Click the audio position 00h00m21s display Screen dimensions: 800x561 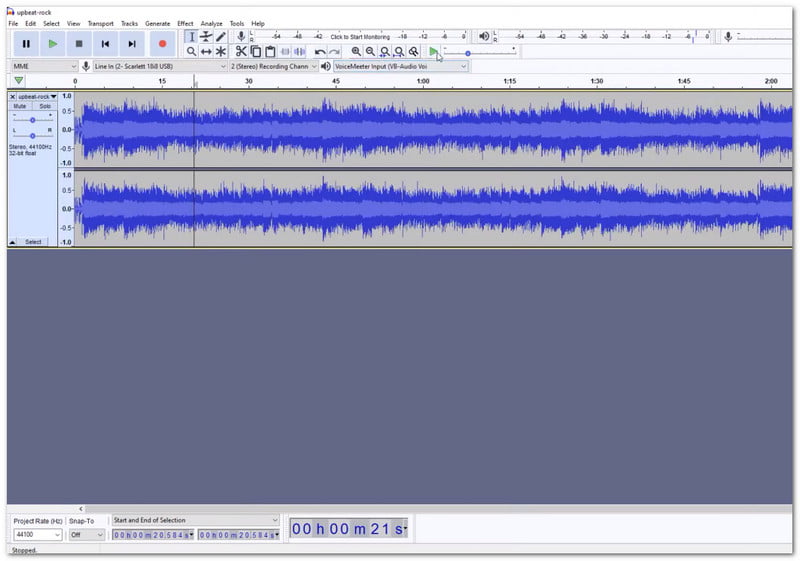348,529
